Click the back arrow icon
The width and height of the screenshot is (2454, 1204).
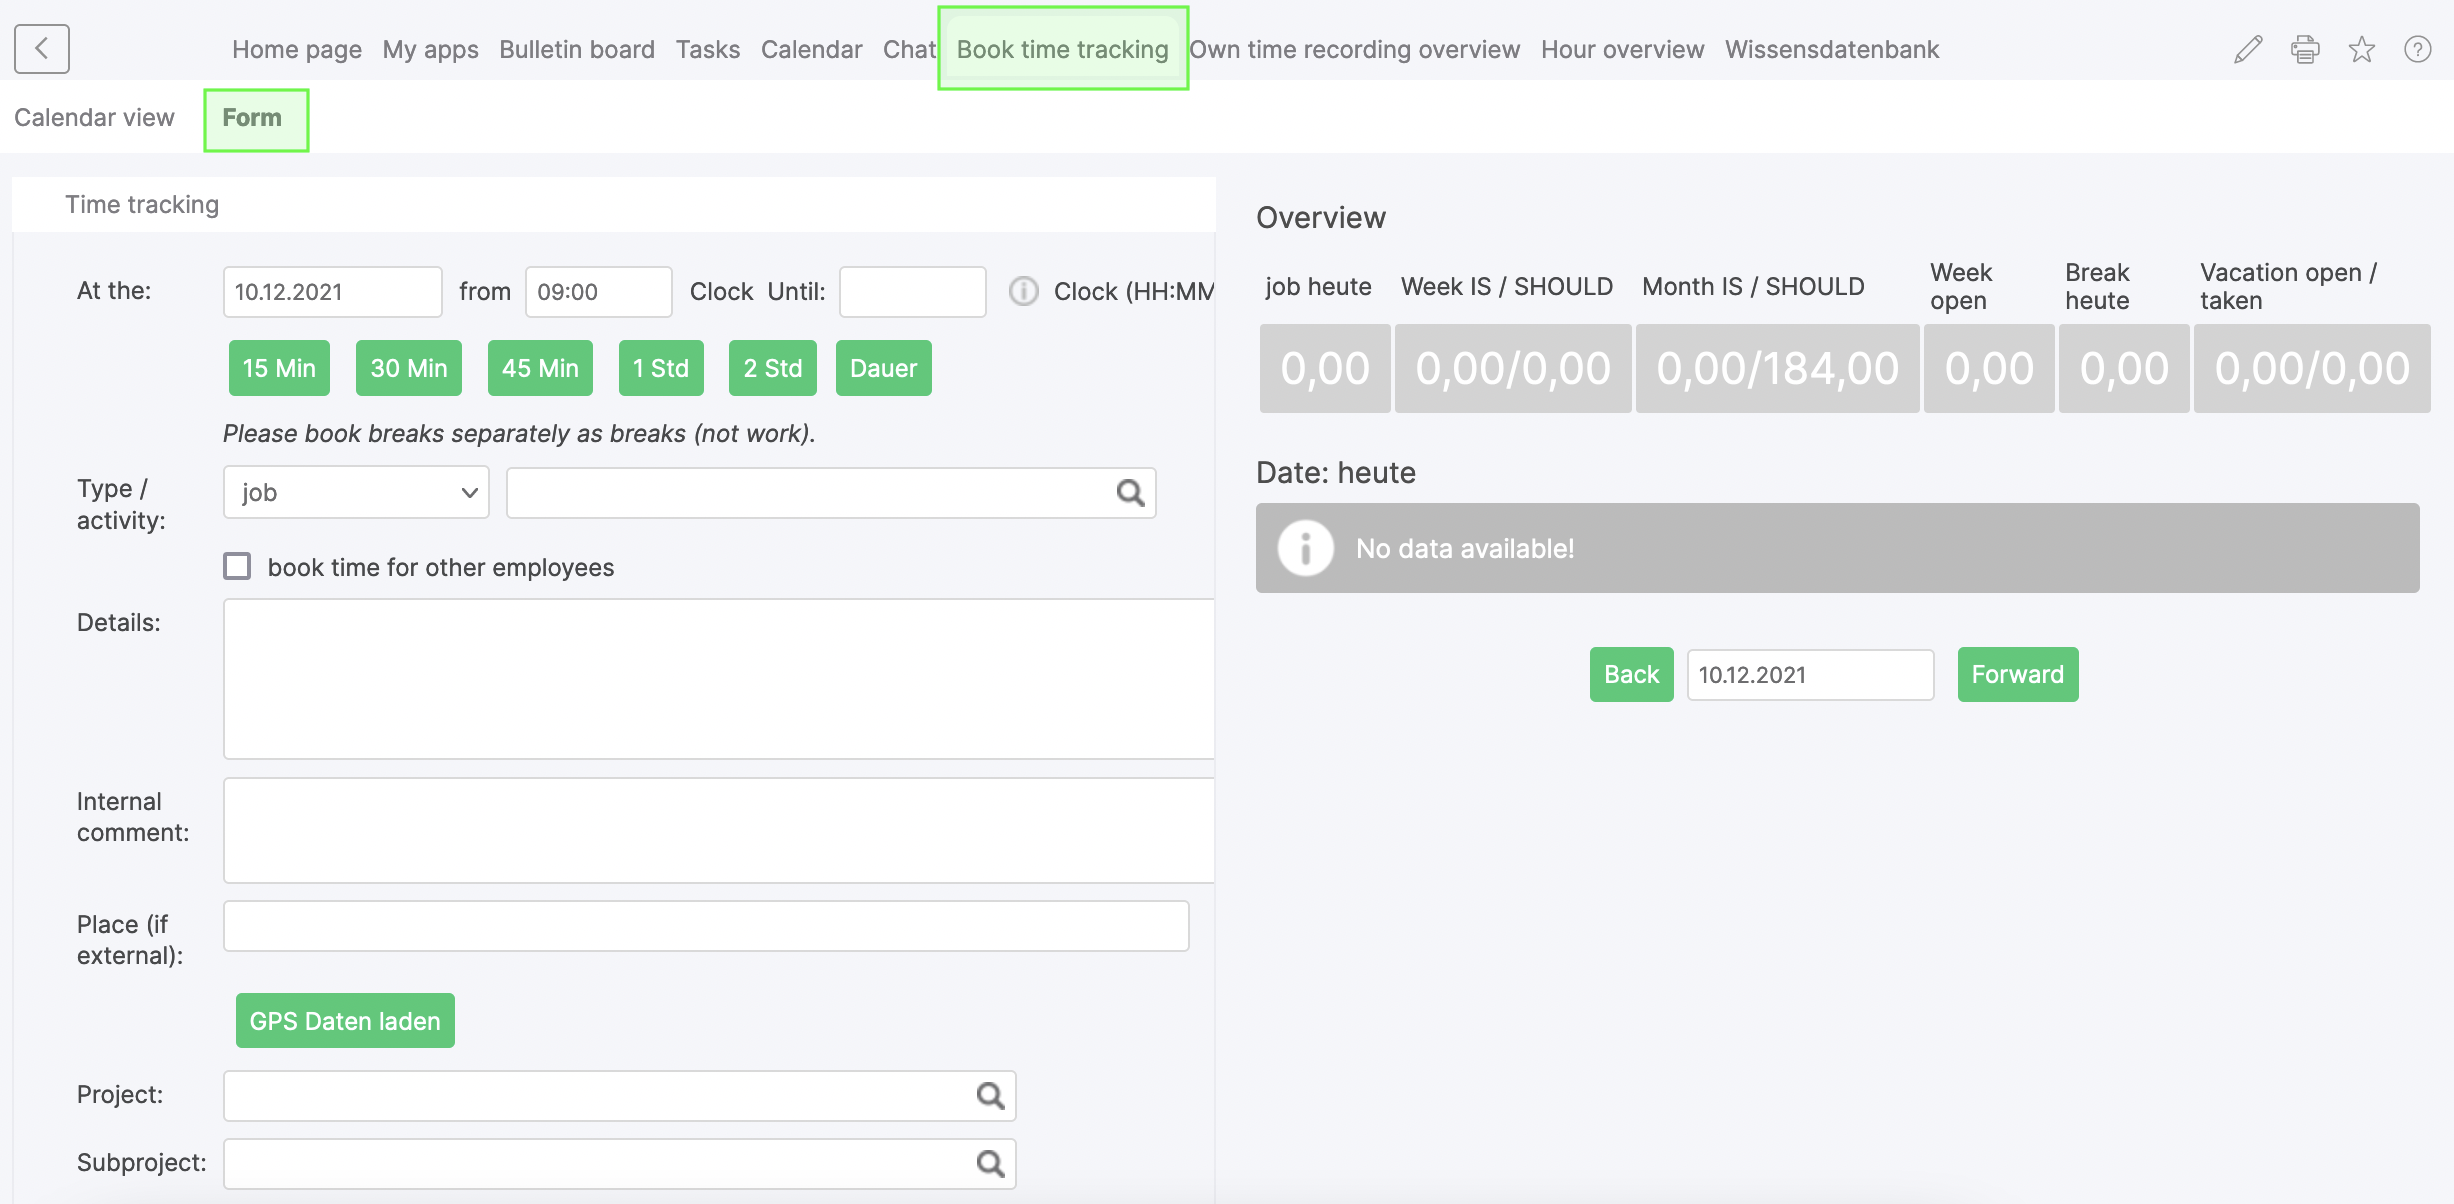(x=42, y=49)
